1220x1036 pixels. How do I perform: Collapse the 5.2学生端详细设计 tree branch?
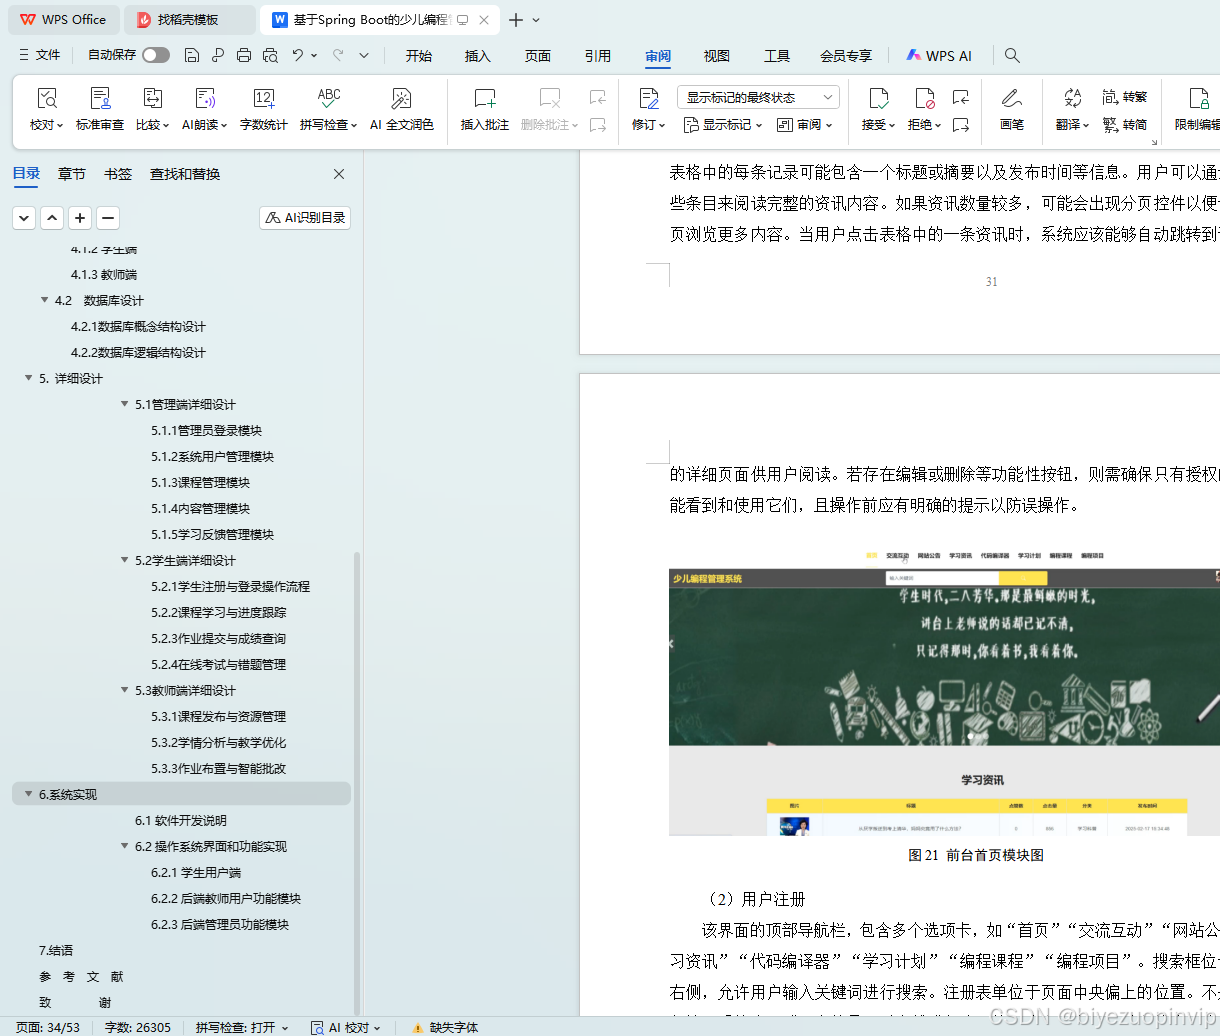point(124,561)
